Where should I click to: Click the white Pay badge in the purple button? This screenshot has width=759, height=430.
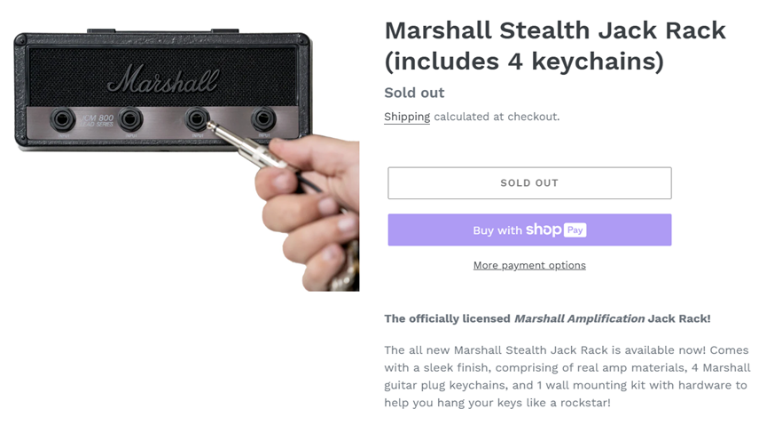574,230
